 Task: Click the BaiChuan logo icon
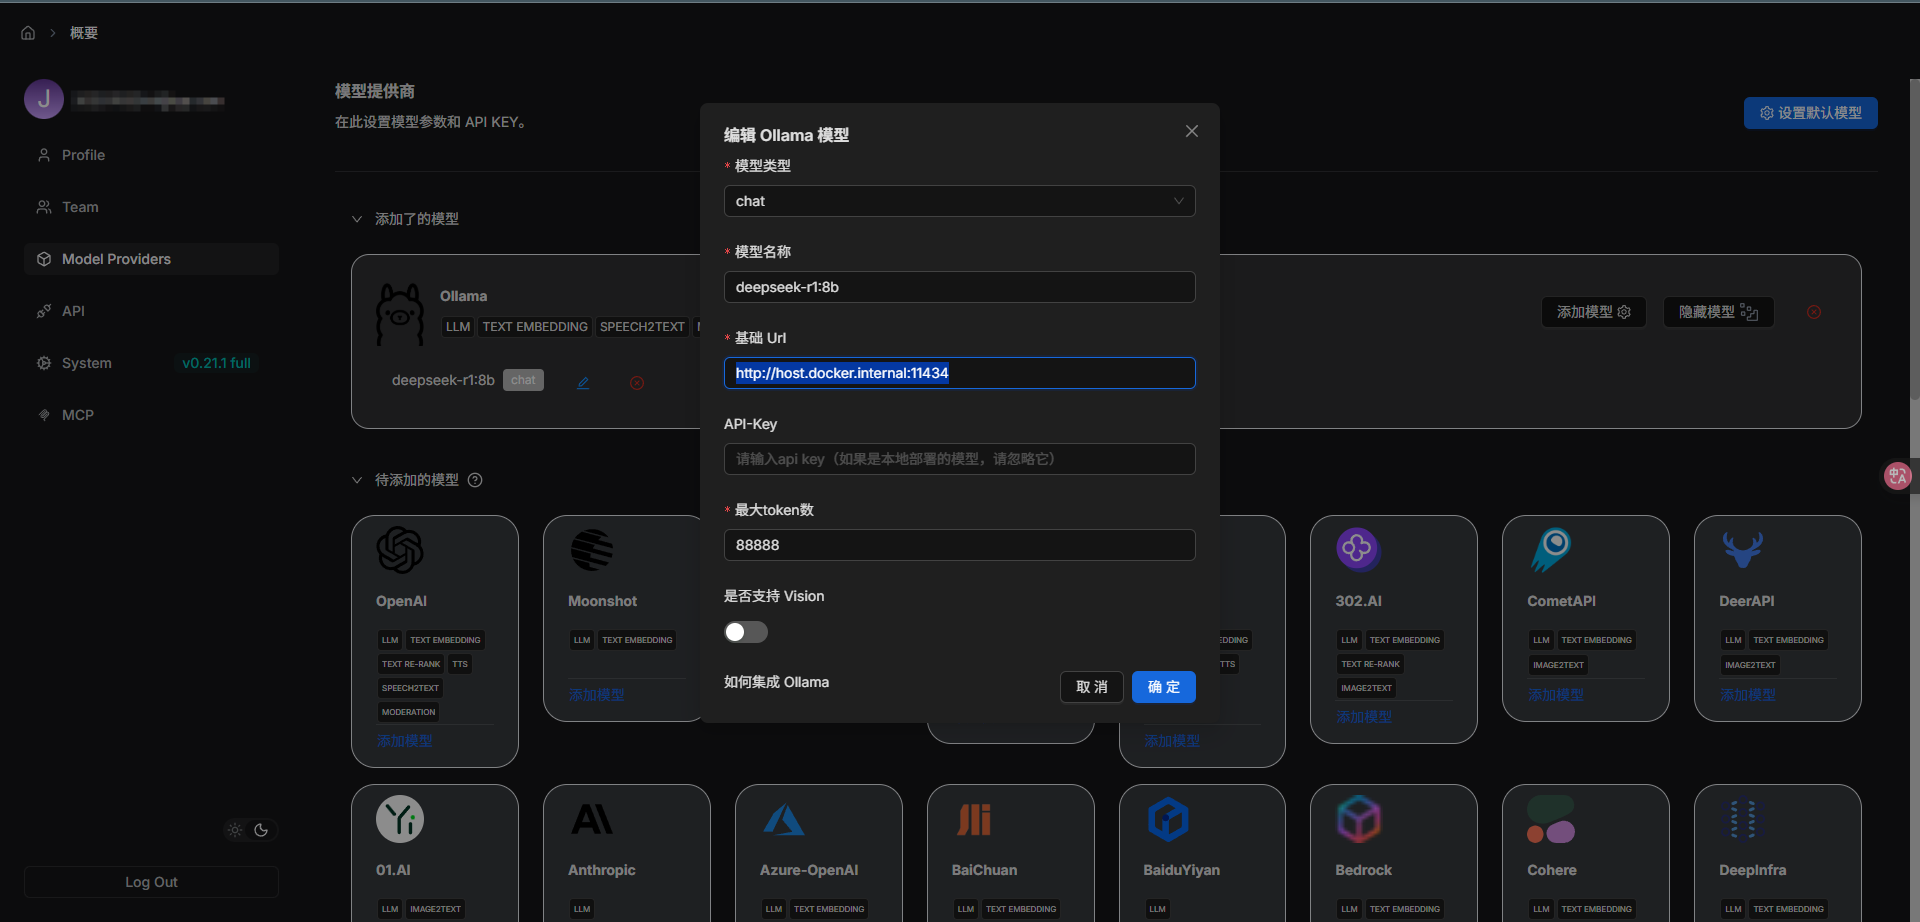(x=974, y=820)
